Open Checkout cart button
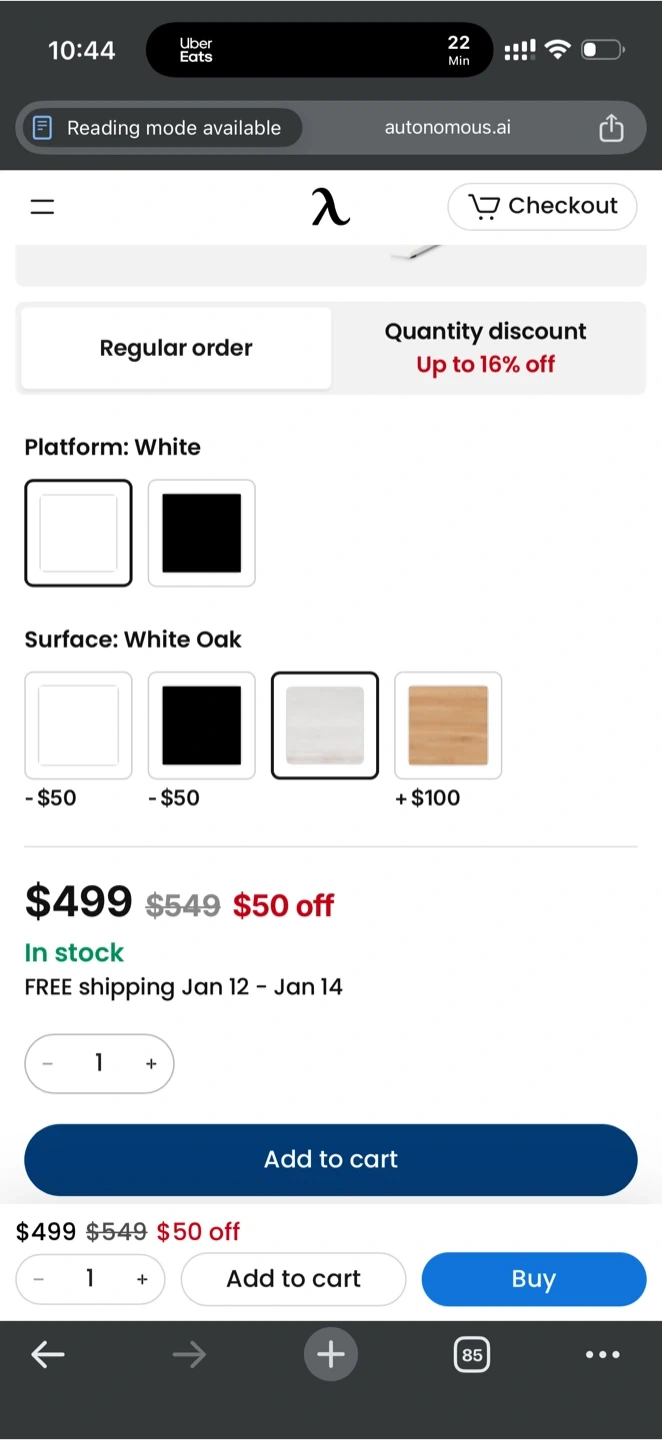Viewport: 662px width, 1440px height. tap(542, 206)
